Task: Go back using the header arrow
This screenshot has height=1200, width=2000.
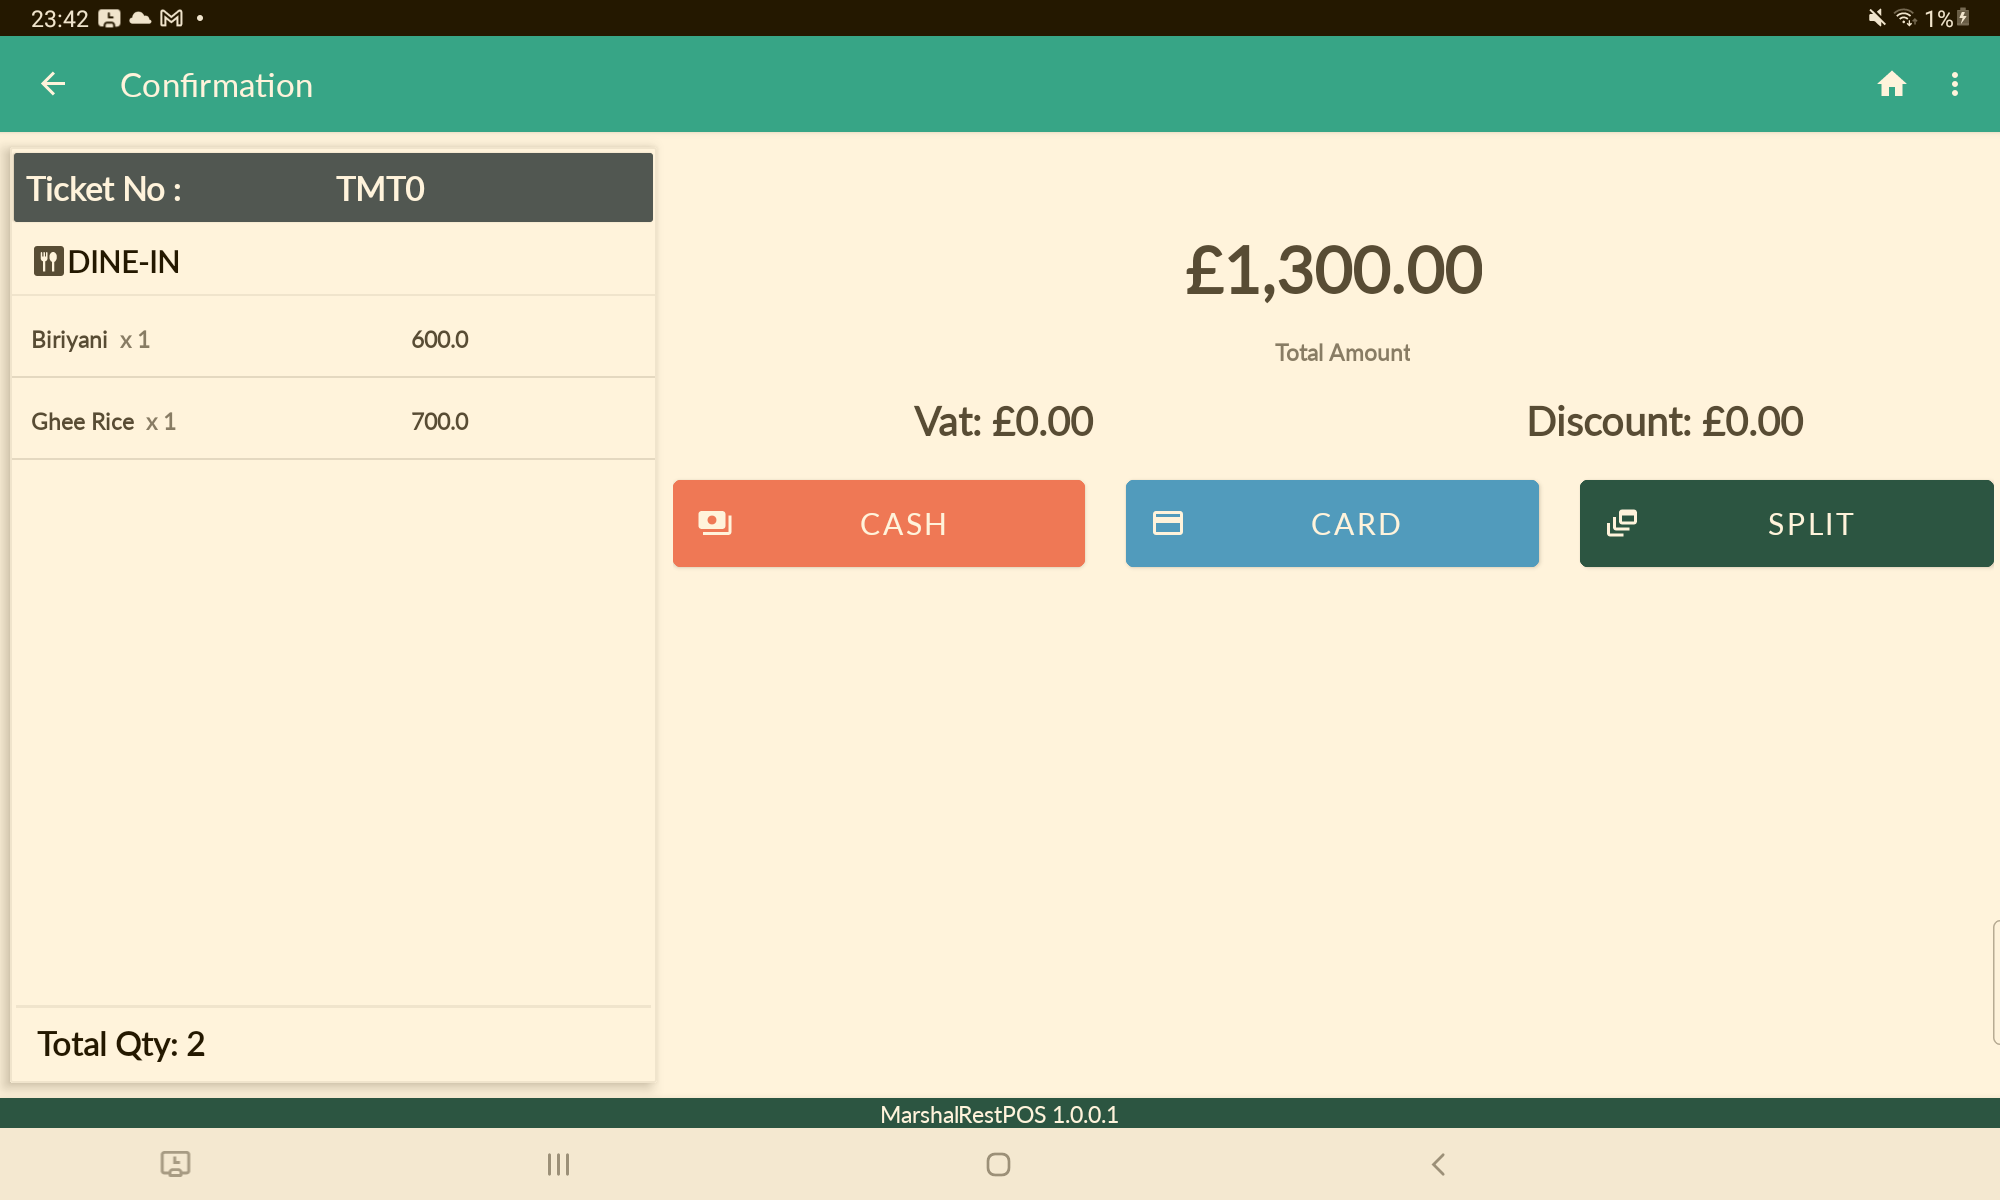Action: point(53,85)
